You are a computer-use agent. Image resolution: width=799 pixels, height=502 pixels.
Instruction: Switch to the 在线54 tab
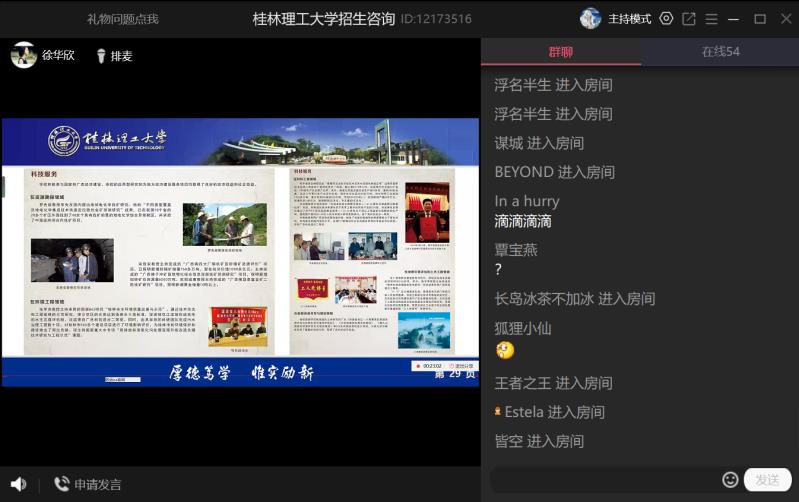[x=720, y=52]
